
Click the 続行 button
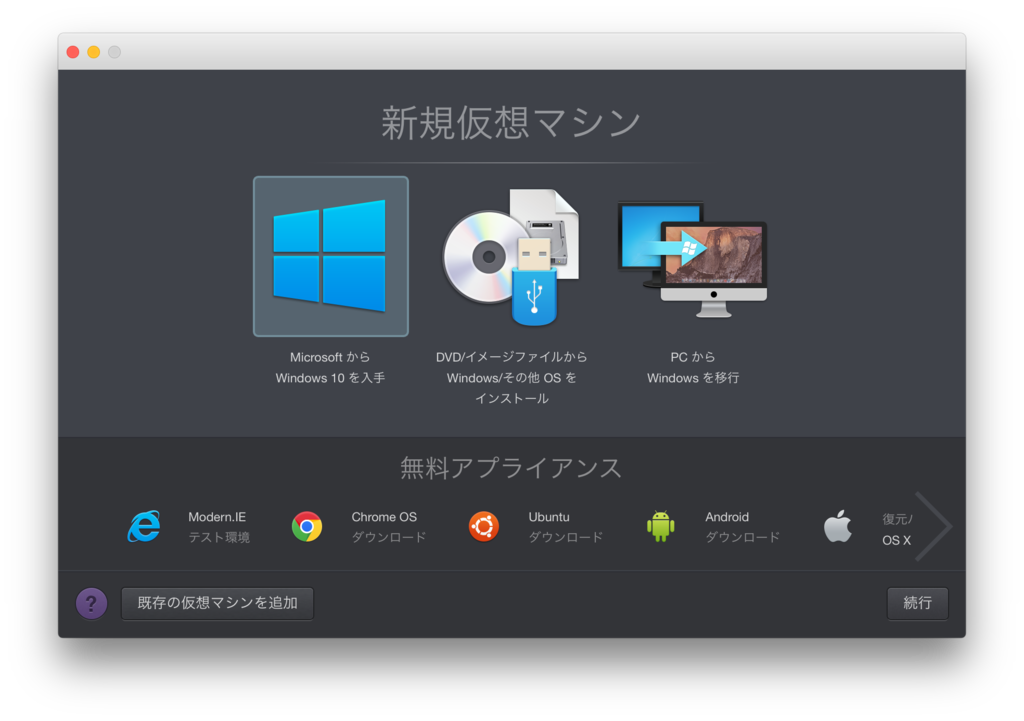(x=917, y=603)
